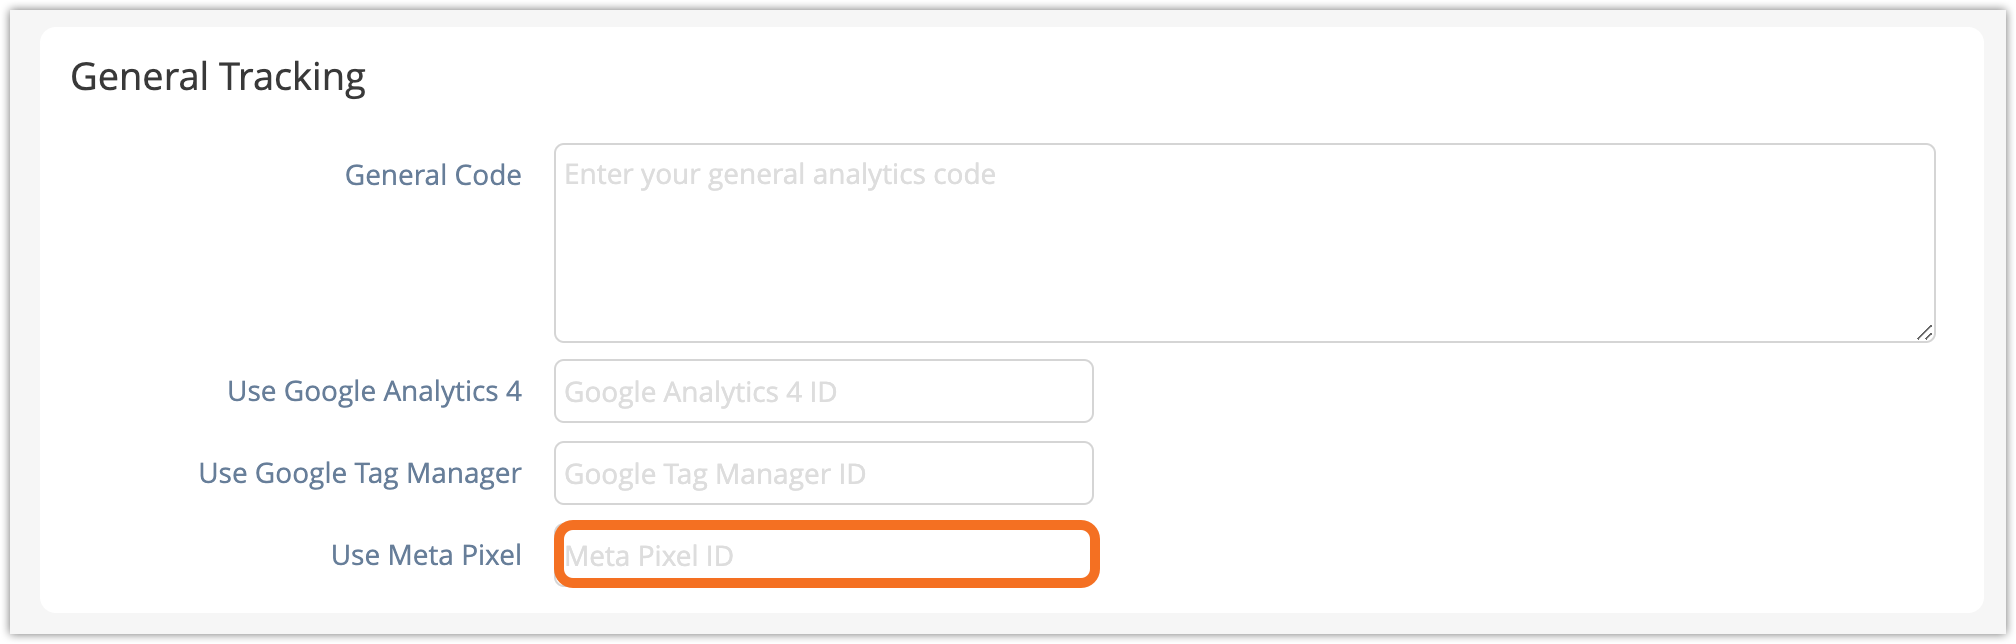
Task: Click the 'Enter your general analytics code' placeholder
Action: (780, 175)
